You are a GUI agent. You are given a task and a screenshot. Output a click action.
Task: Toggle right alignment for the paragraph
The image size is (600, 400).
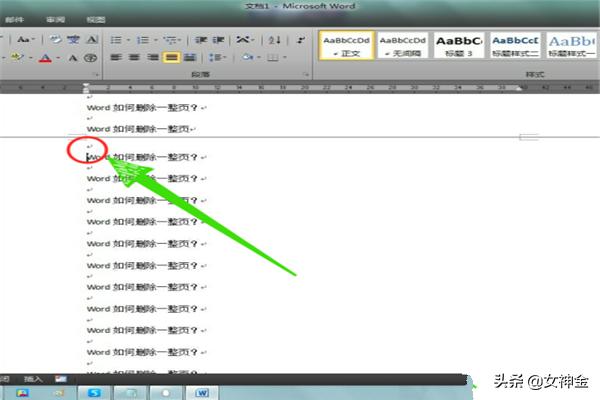pos(151,58)
